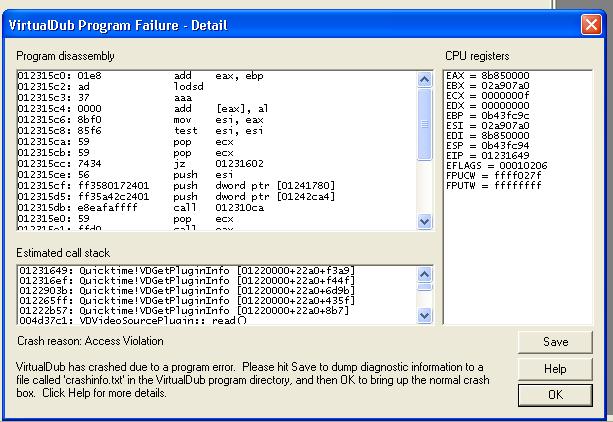Viewport: 613px width, 422px height.
Task: Click the EDI = 8b850000 register line
Action: click(x=488, y=135)
